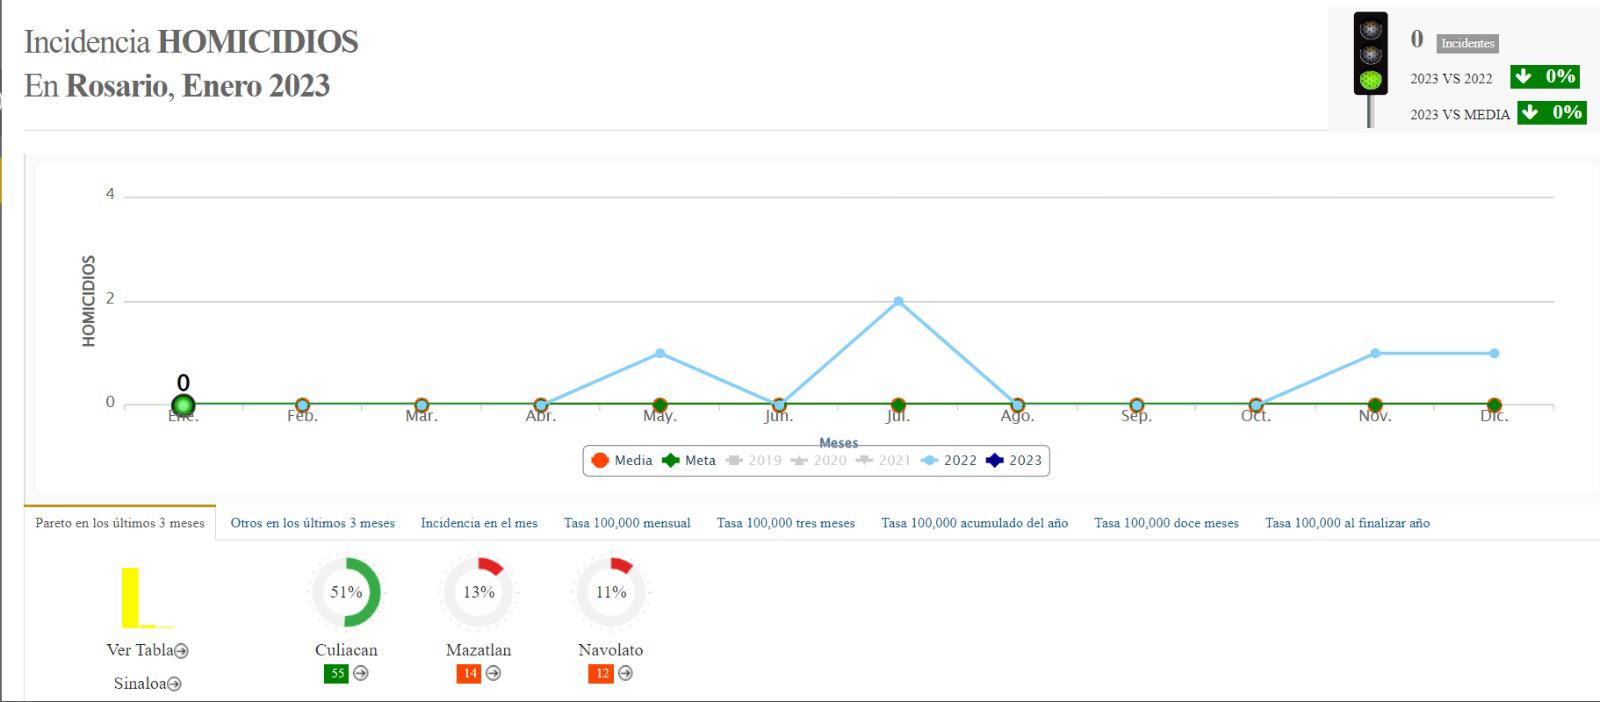Click the Incidentes gray label button
The height and width of the screenshot is (702, 1600).
point(1467,43)
